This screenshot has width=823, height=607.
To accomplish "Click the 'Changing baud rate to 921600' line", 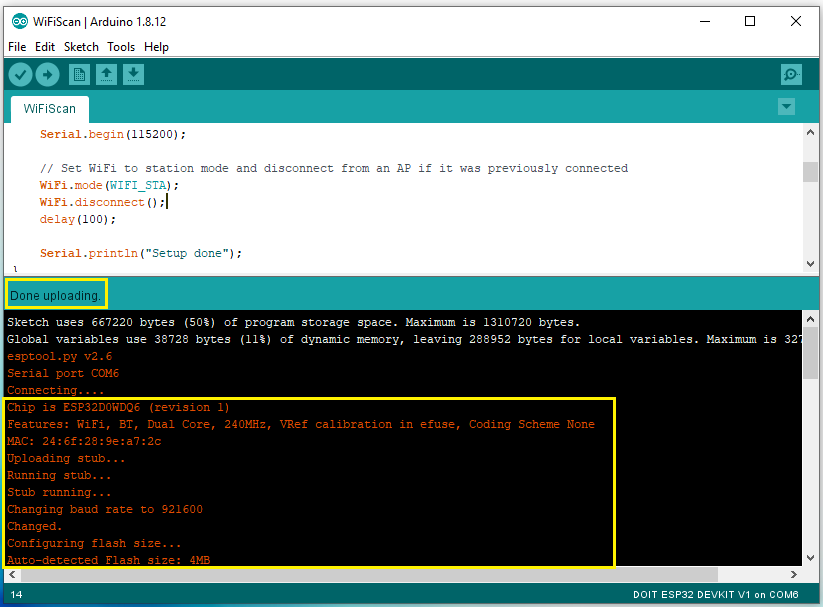I will 105,509.
